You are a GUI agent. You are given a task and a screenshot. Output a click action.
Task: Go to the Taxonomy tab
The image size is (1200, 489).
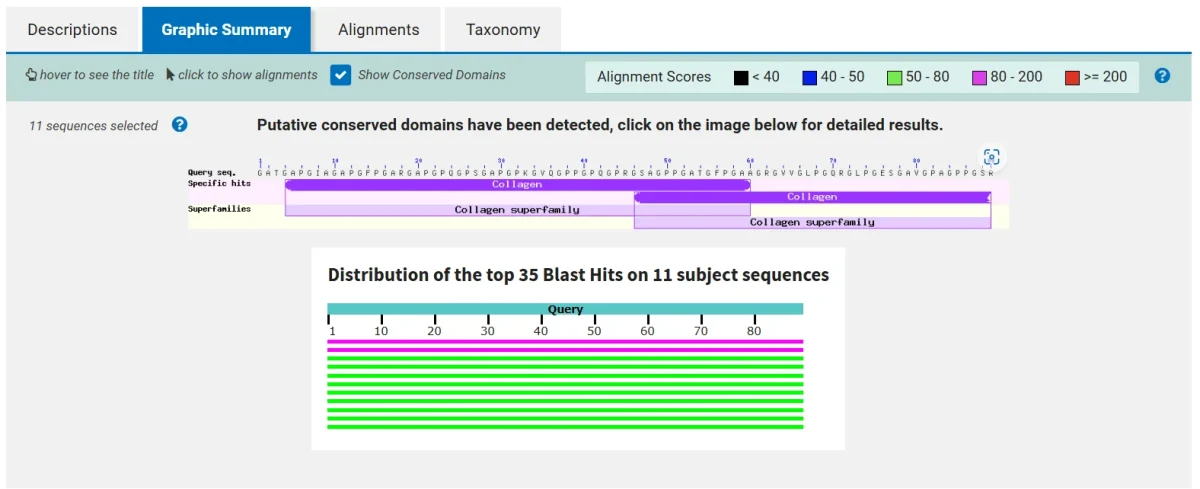point(502,29)
